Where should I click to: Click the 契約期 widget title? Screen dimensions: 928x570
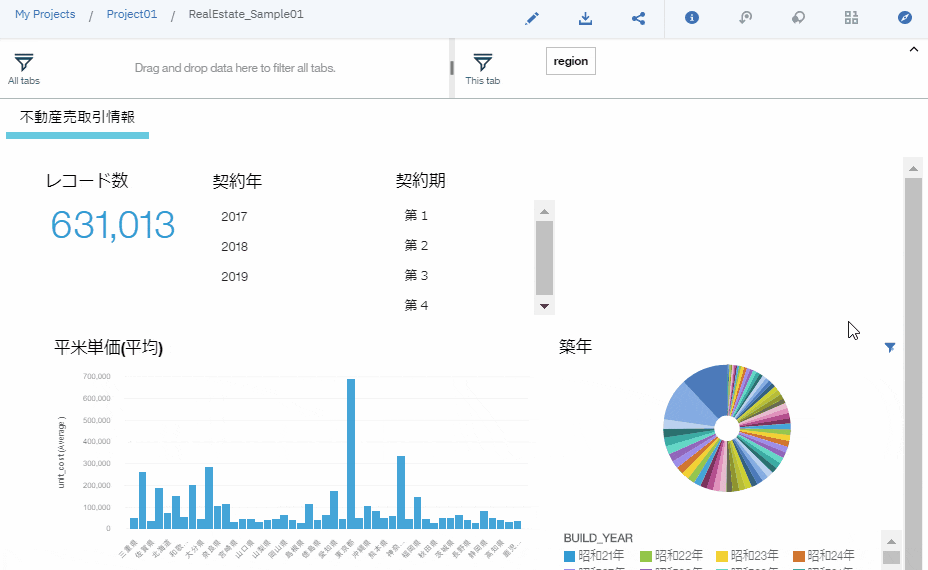coord(420,181)
